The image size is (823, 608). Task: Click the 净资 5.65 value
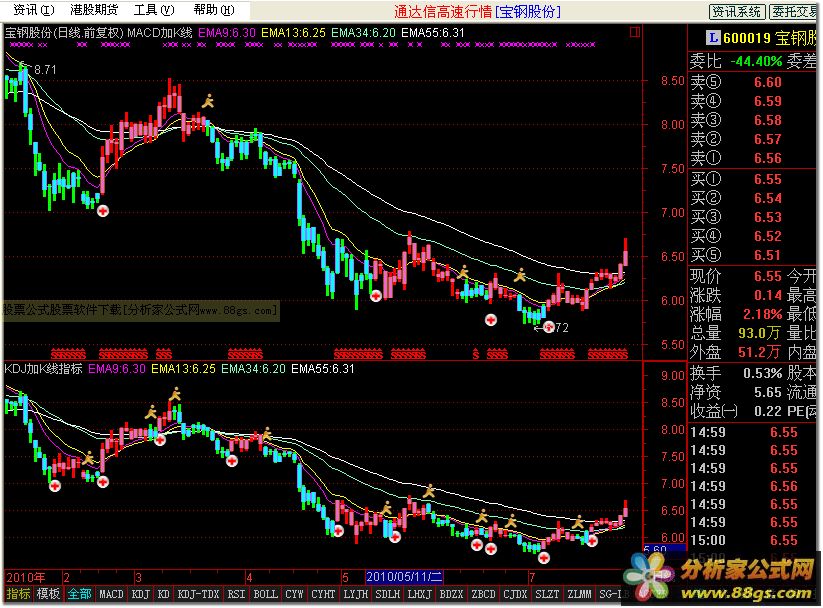pyautogui.click(x=767, y=392)
